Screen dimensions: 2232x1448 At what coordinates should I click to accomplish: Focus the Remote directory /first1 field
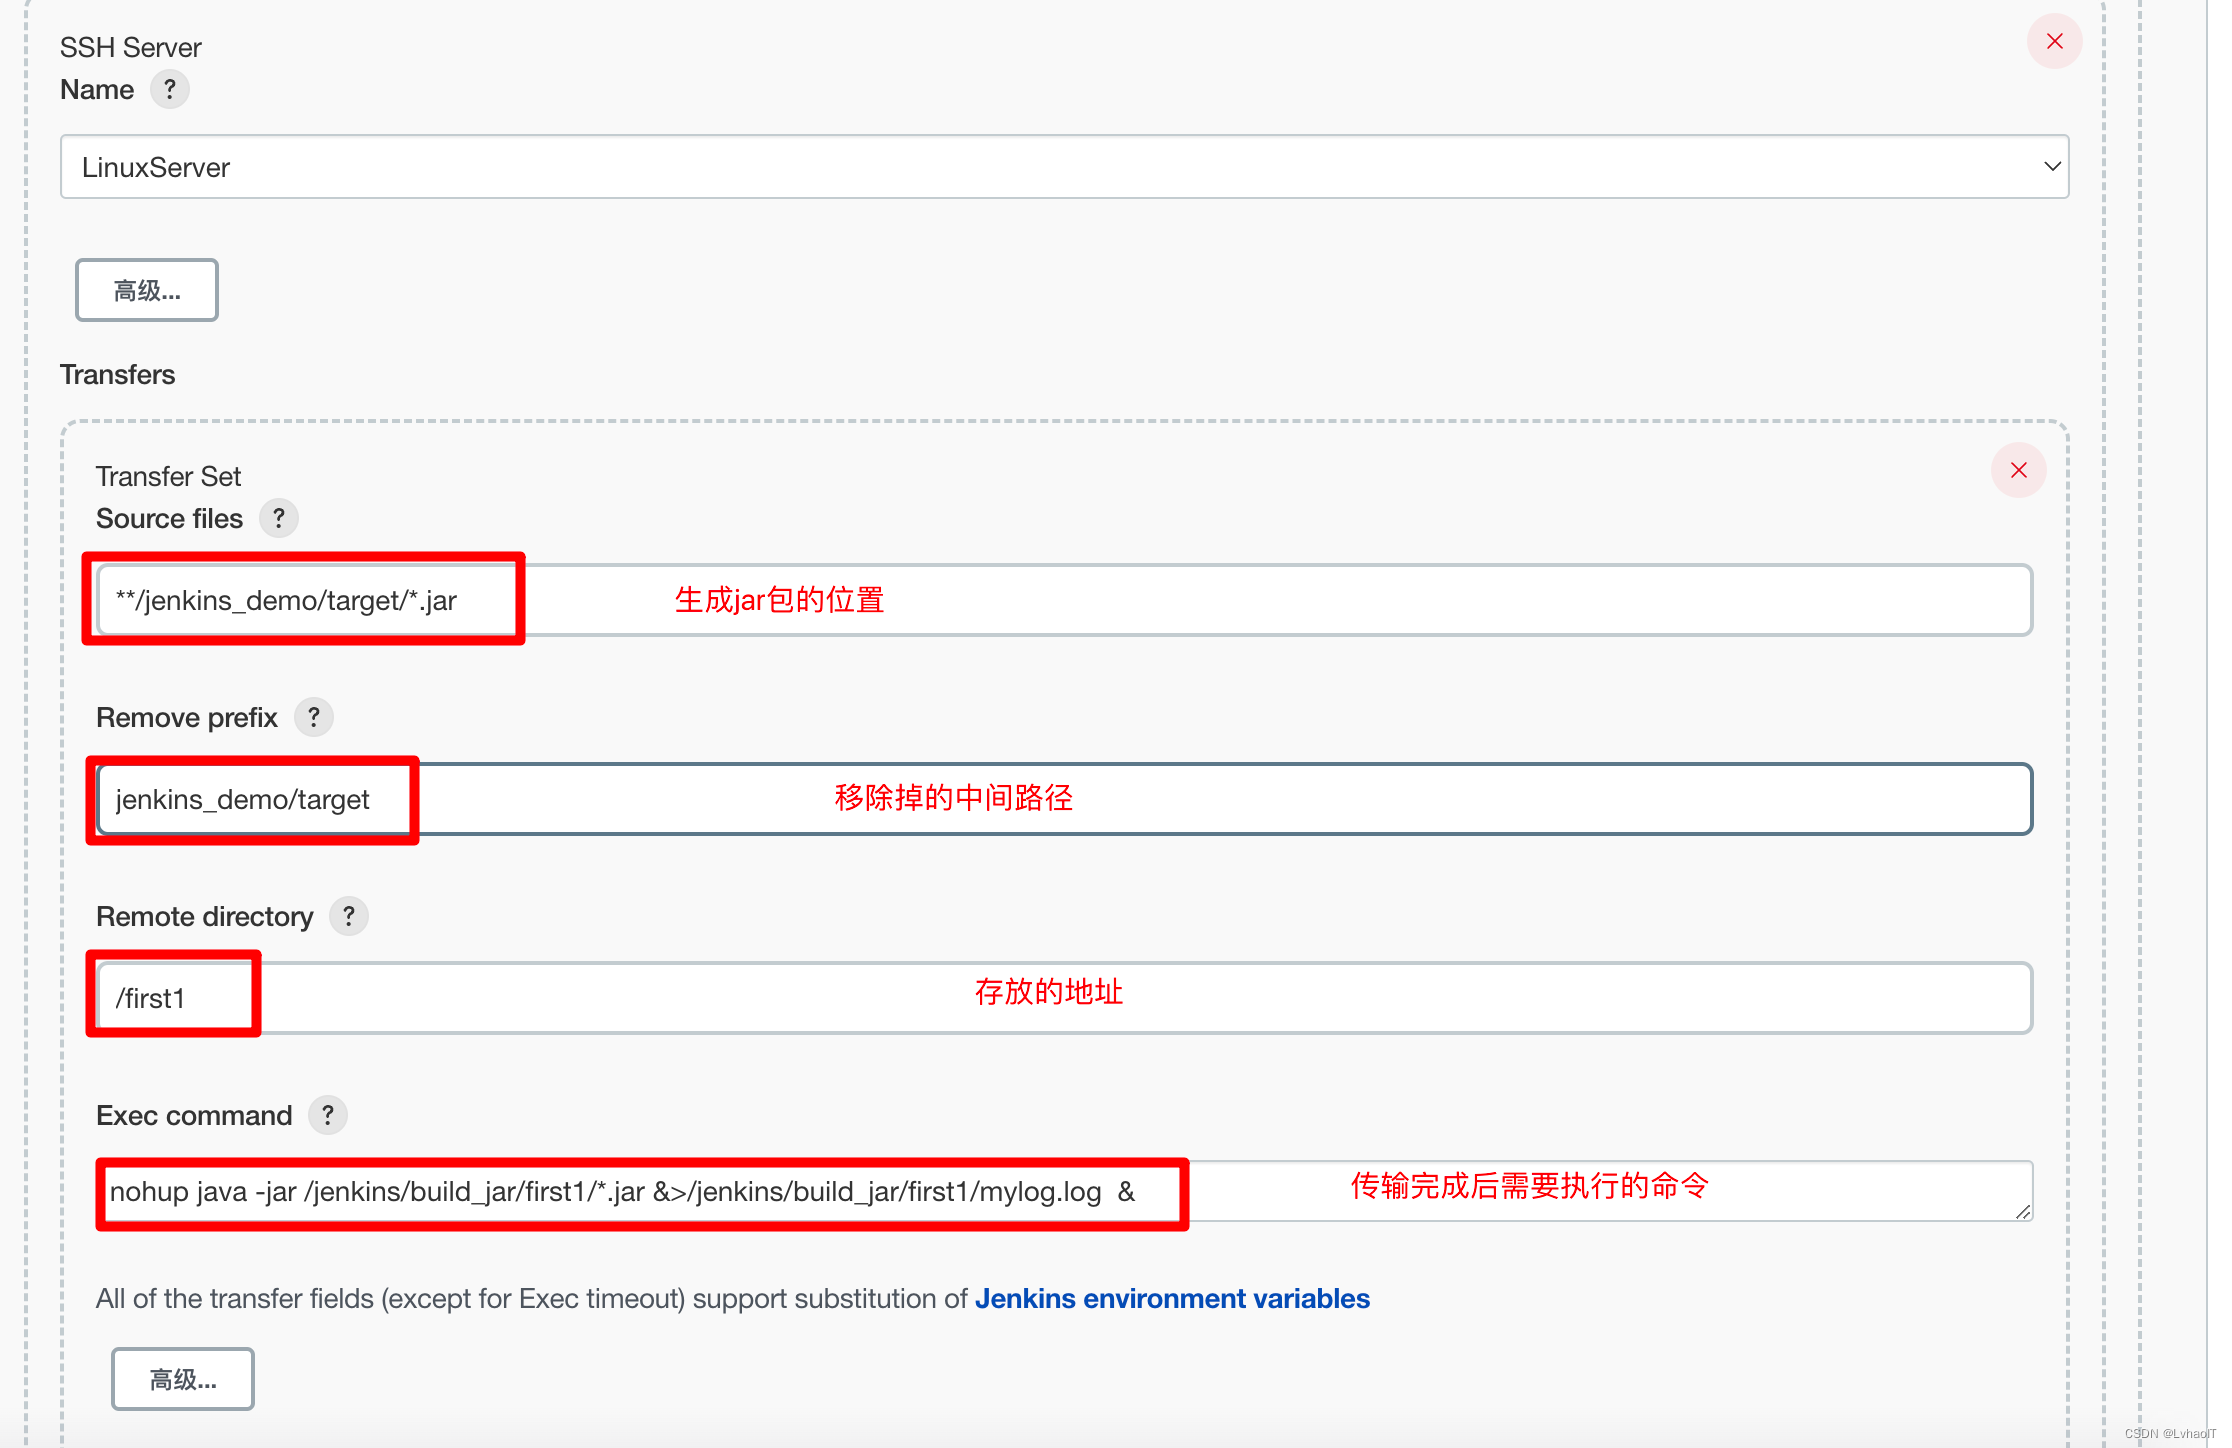(x=1065, y=998)
